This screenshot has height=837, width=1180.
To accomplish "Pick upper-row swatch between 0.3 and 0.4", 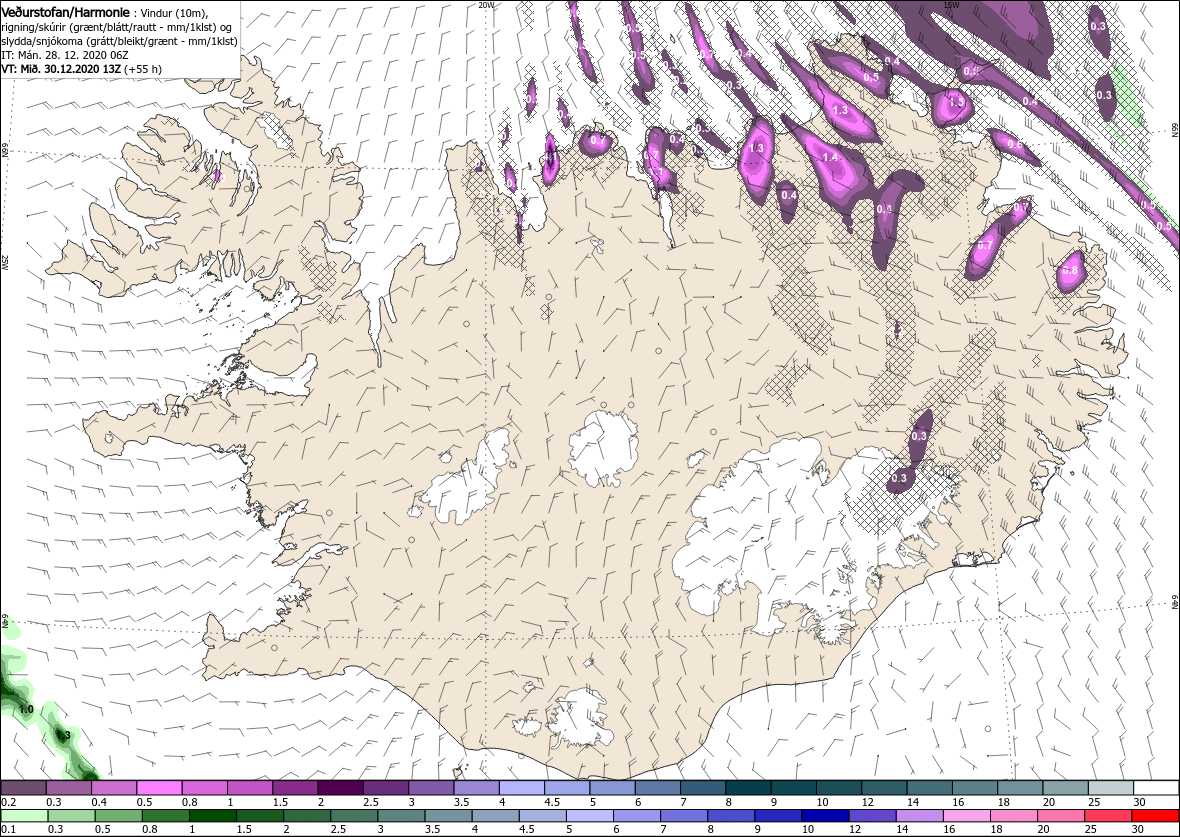I will pos(68,788).
